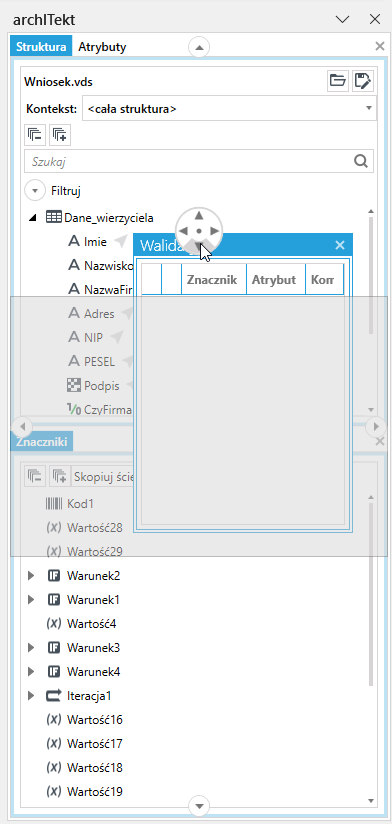Switch to the Struktura tab
Screen dimensions: 392x824
[x=40, y=46]
